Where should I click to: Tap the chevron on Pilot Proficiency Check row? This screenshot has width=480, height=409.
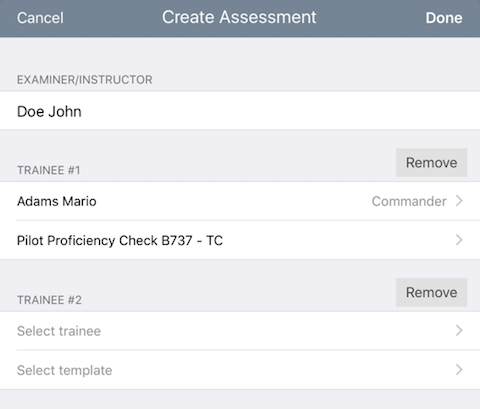459,240
